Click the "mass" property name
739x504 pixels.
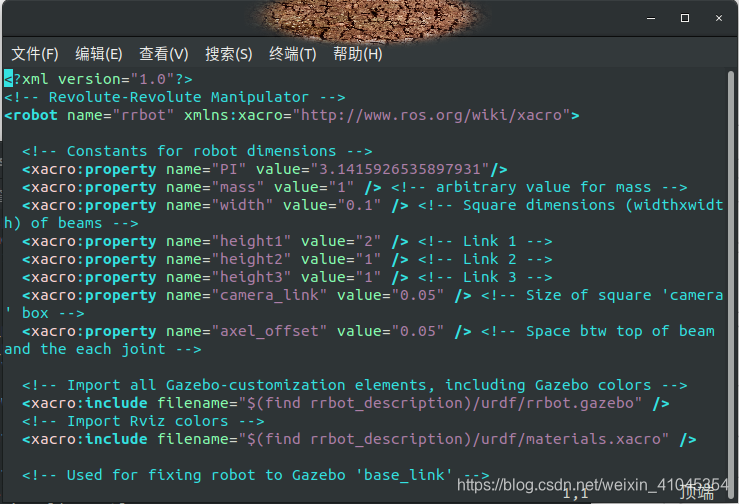click(x=238, y=187)
